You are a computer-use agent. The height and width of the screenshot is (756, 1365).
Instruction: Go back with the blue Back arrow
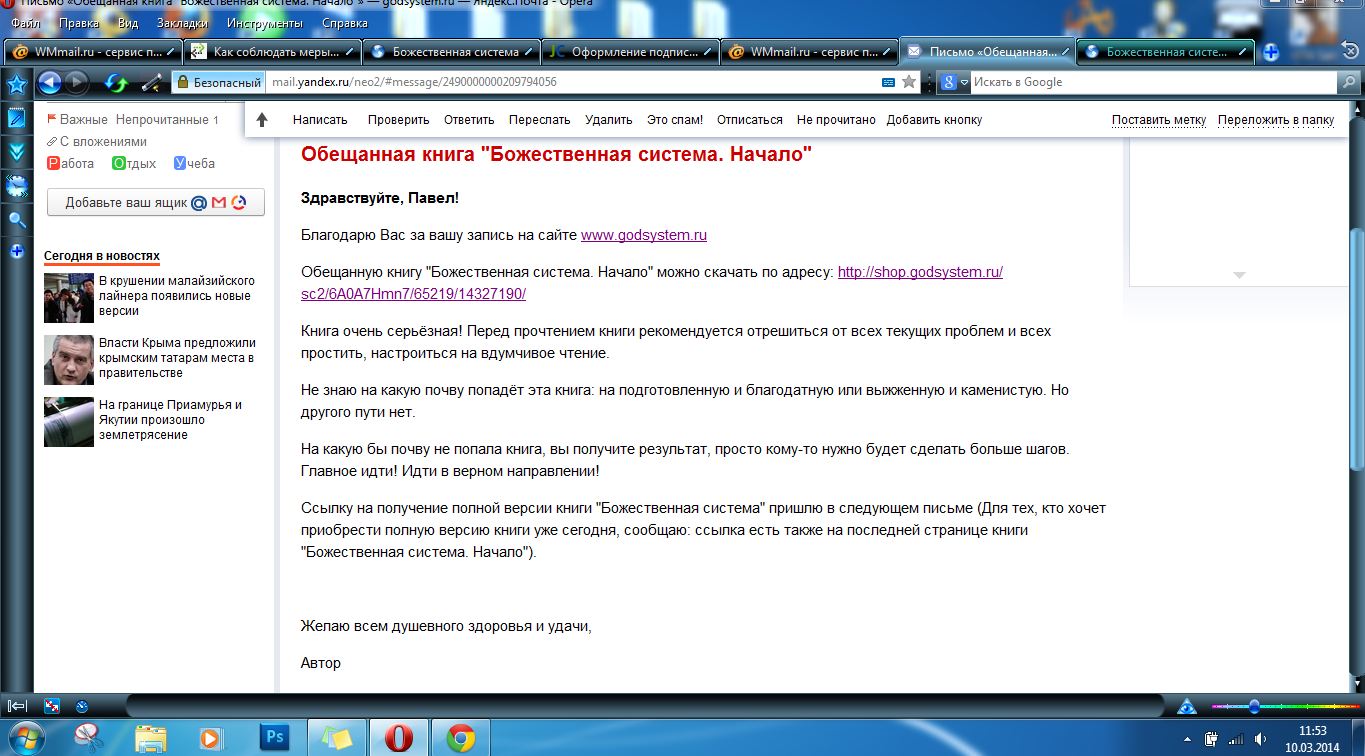pyautogui.click(x=49, y=82)
